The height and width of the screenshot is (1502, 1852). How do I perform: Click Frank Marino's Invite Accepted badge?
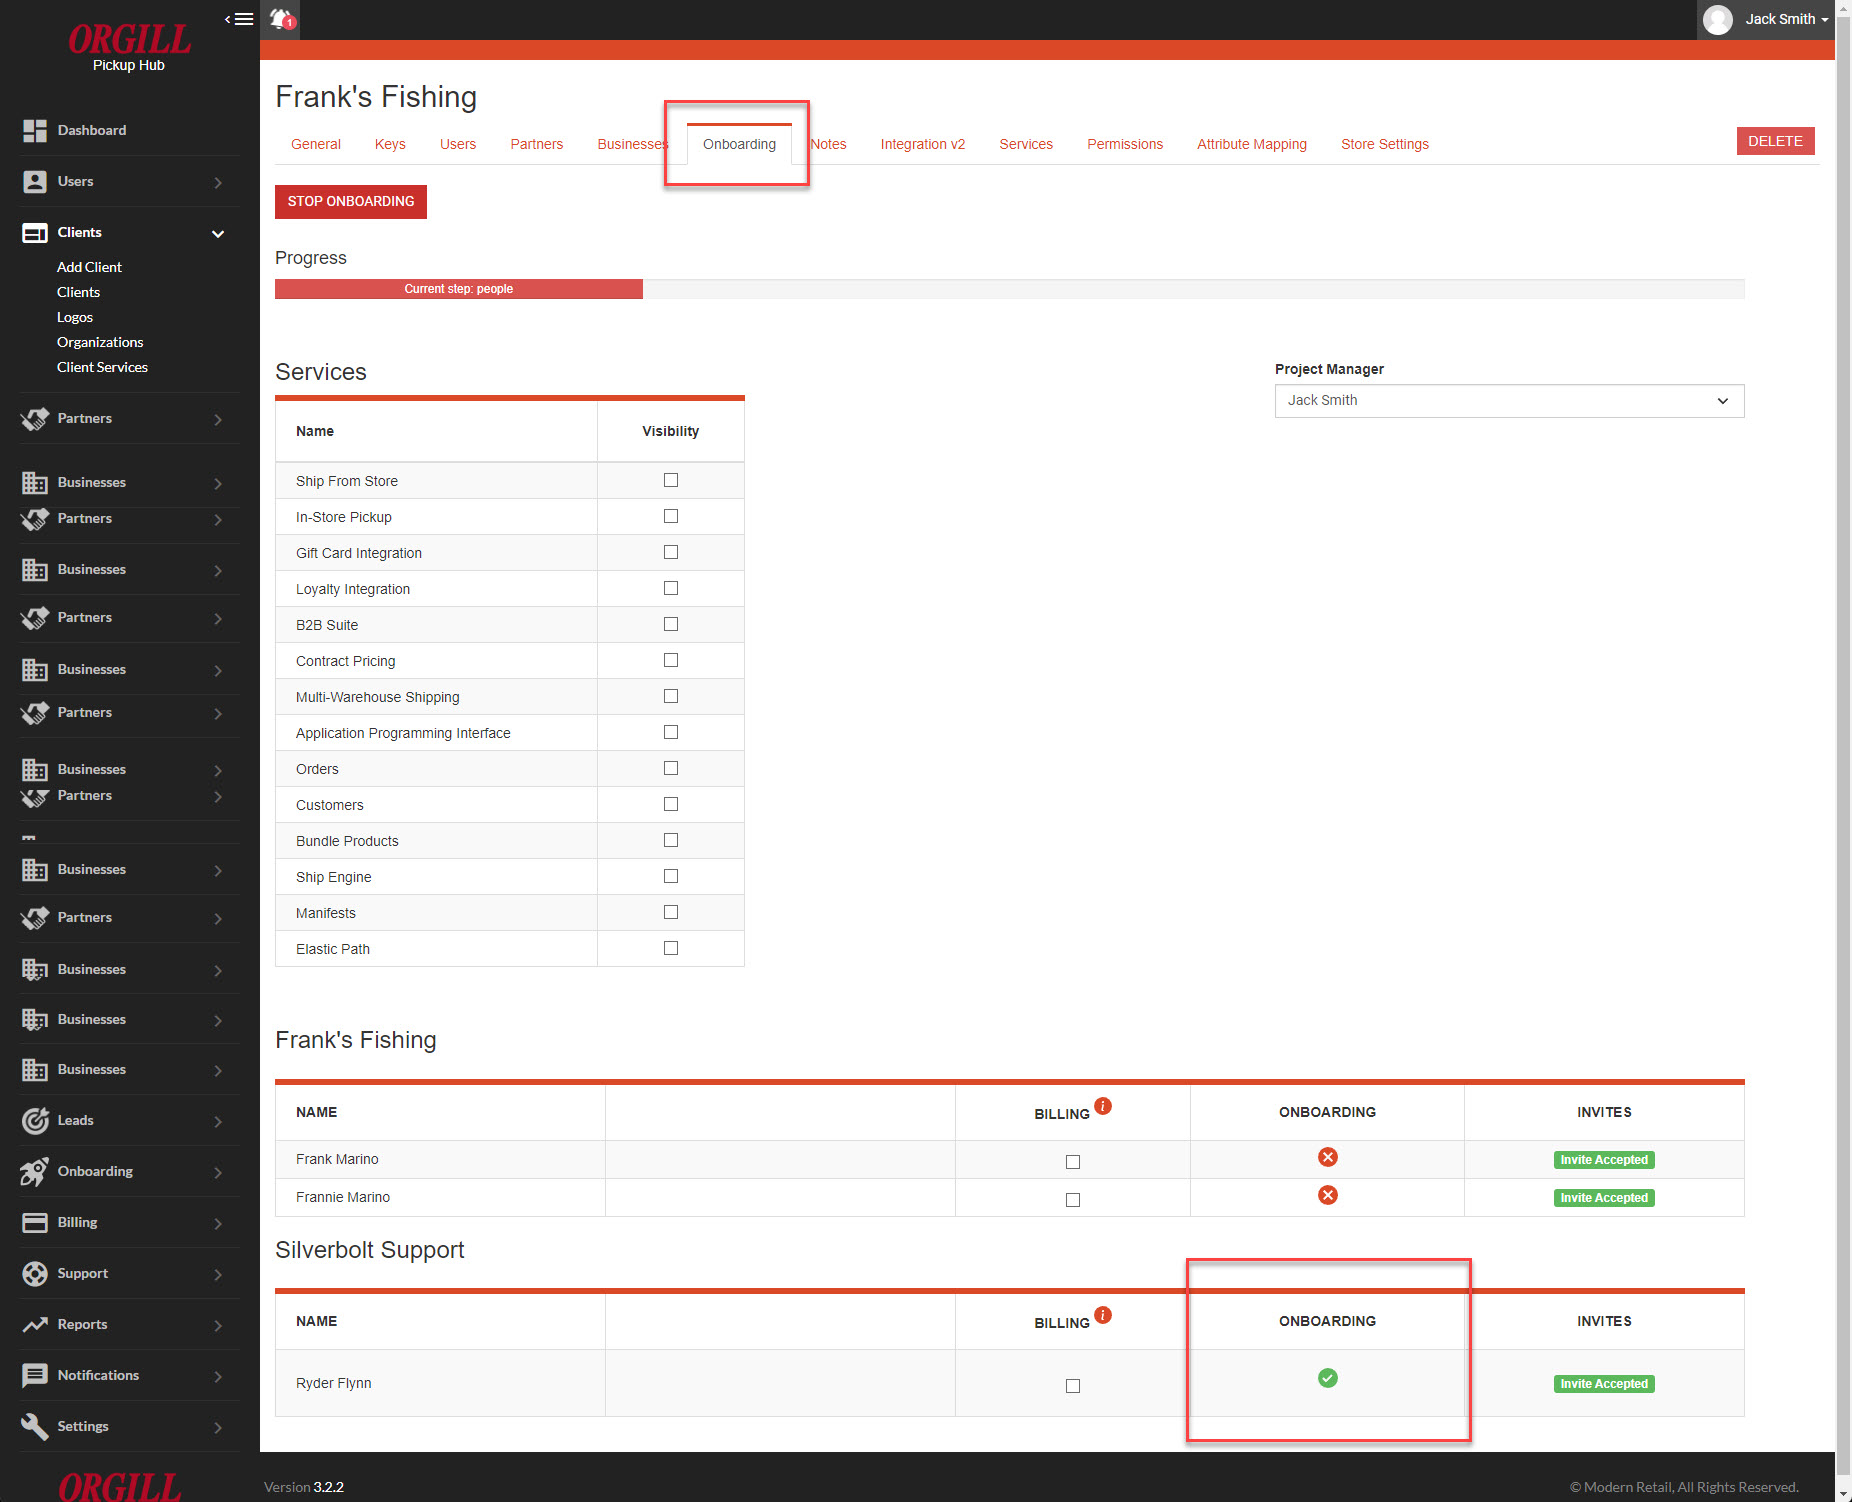(1604, 1160)
